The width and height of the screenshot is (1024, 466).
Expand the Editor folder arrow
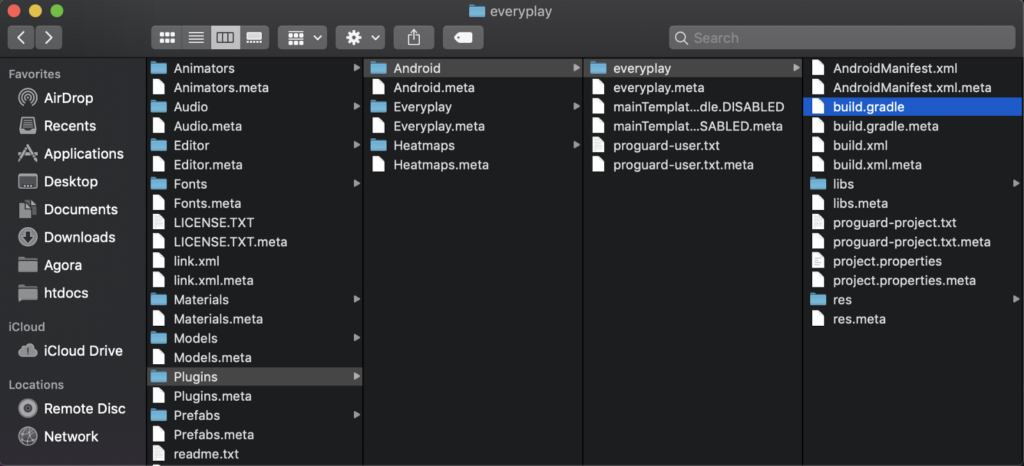pos(357,145)
